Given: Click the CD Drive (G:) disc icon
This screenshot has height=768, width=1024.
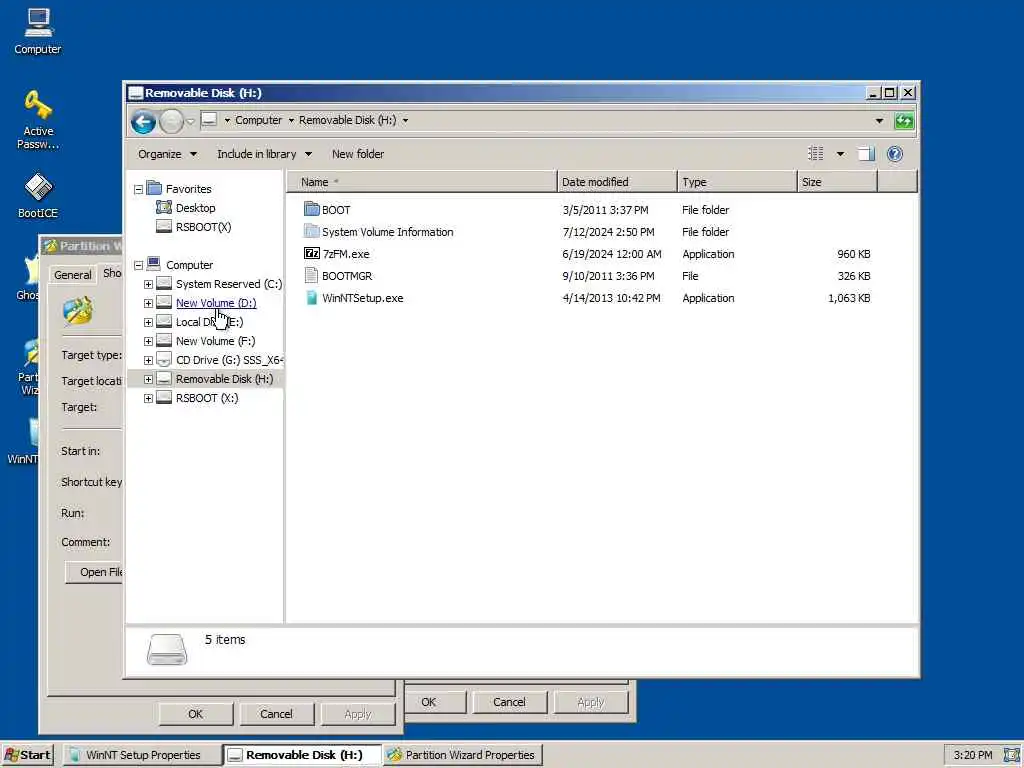Looking at the screenshot, I should [164, 359].
